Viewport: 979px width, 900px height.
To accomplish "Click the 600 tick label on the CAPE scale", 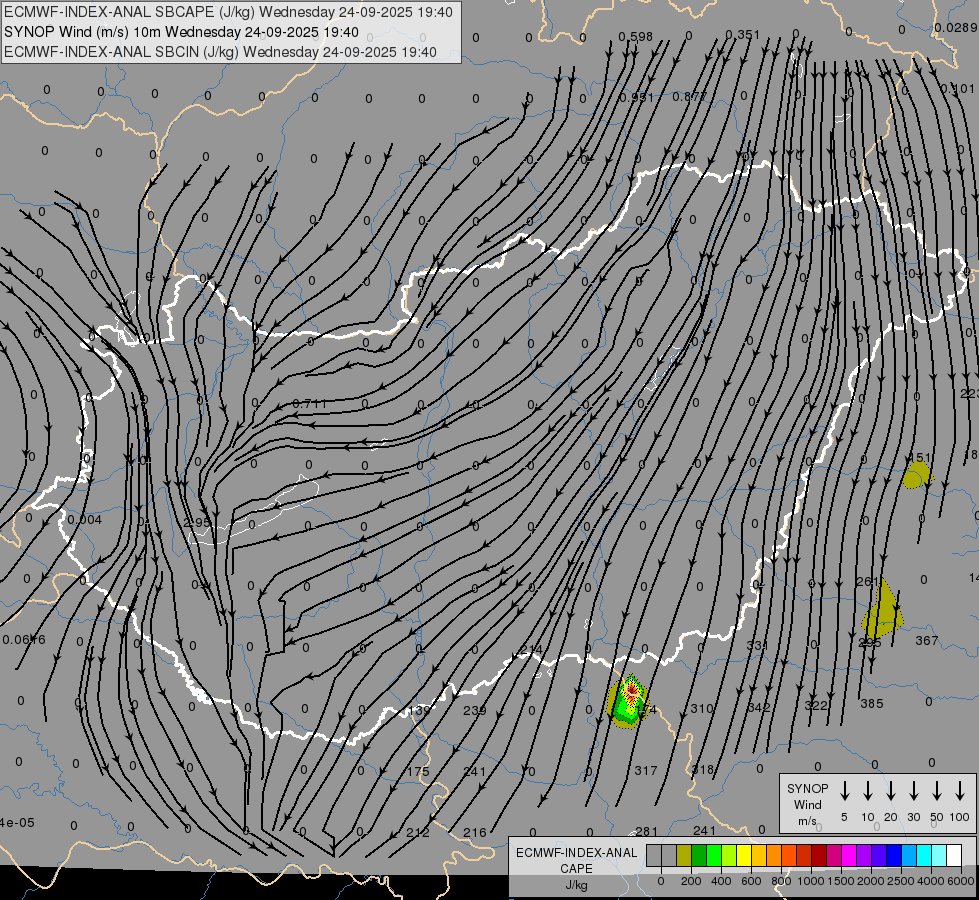I will [751, 881].
